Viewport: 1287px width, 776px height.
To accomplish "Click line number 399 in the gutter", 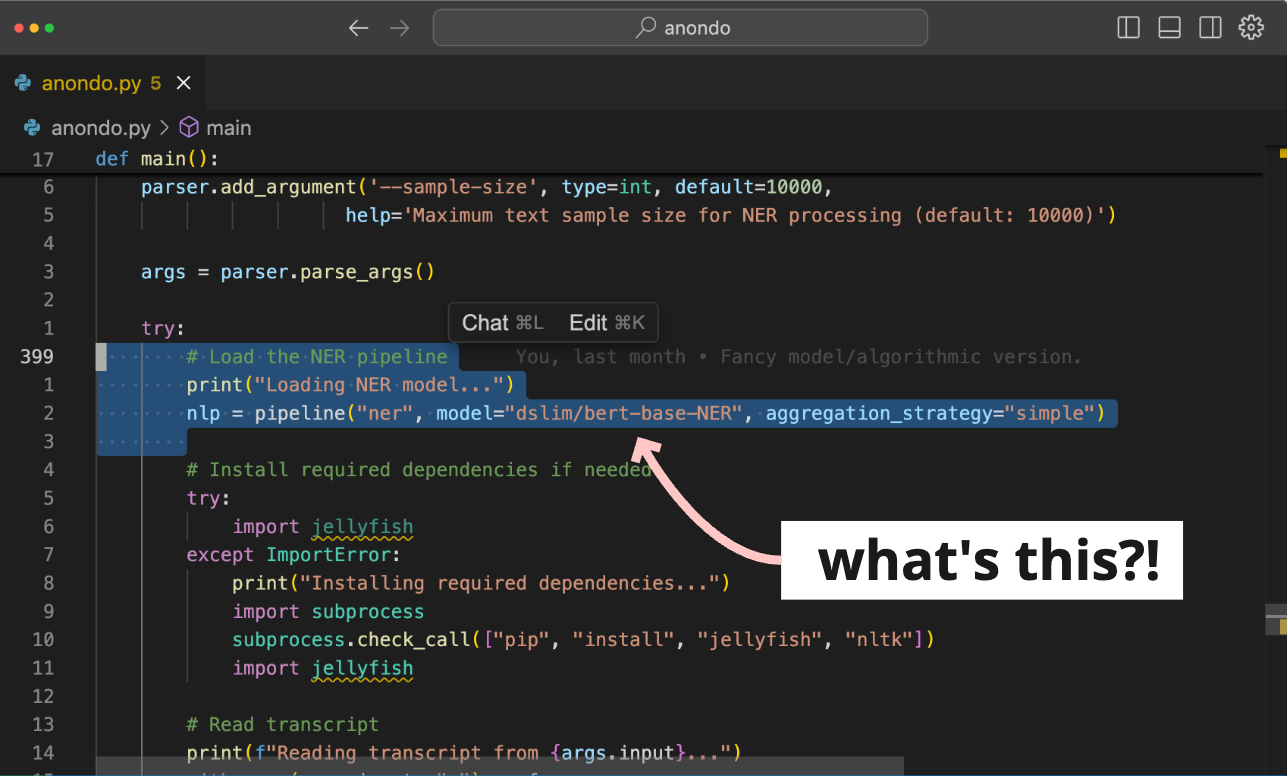I will point(37,357).
